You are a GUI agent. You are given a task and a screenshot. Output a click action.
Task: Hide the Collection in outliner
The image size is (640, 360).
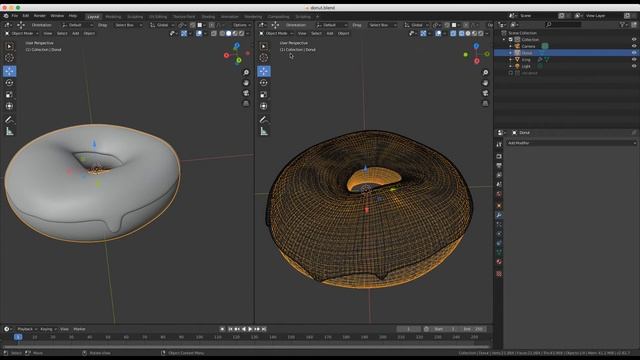click(634, 40)
